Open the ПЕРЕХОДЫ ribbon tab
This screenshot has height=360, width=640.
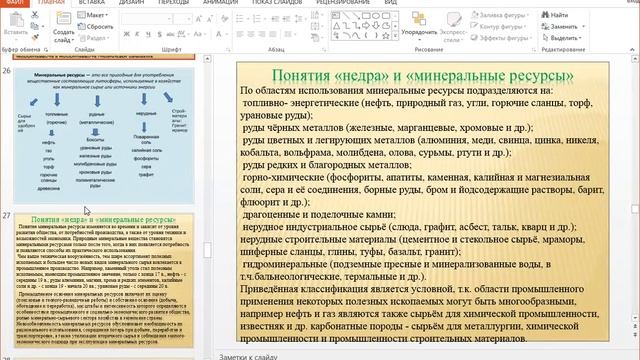[x=173, y=2]
